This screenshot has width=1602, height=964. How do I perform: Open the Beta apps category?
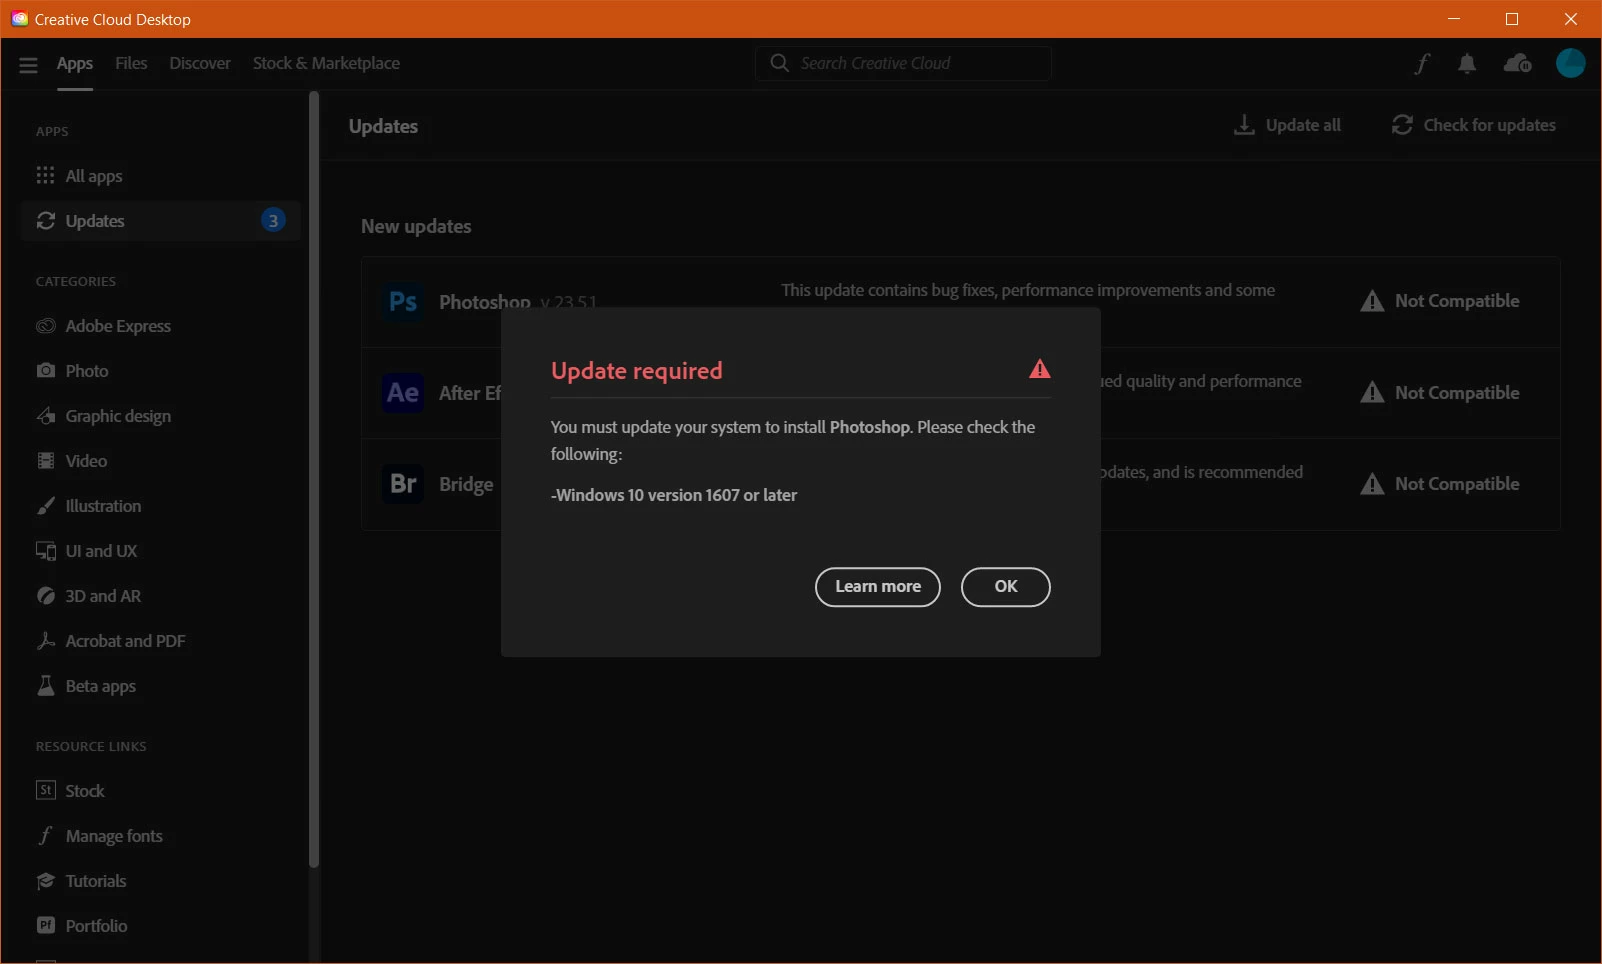coord(160,686)
